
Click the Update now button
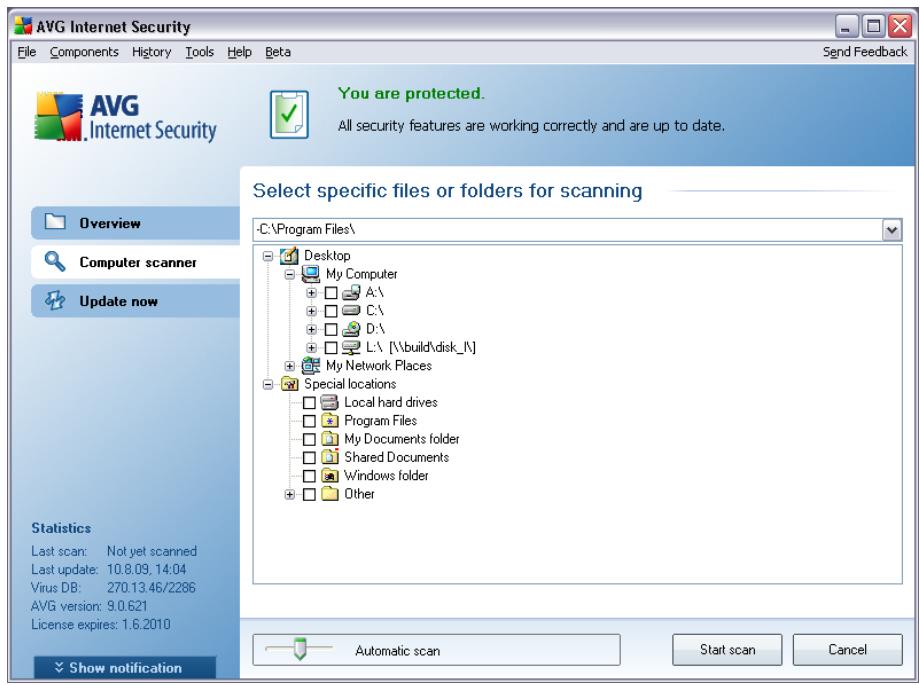pos(136,301)
